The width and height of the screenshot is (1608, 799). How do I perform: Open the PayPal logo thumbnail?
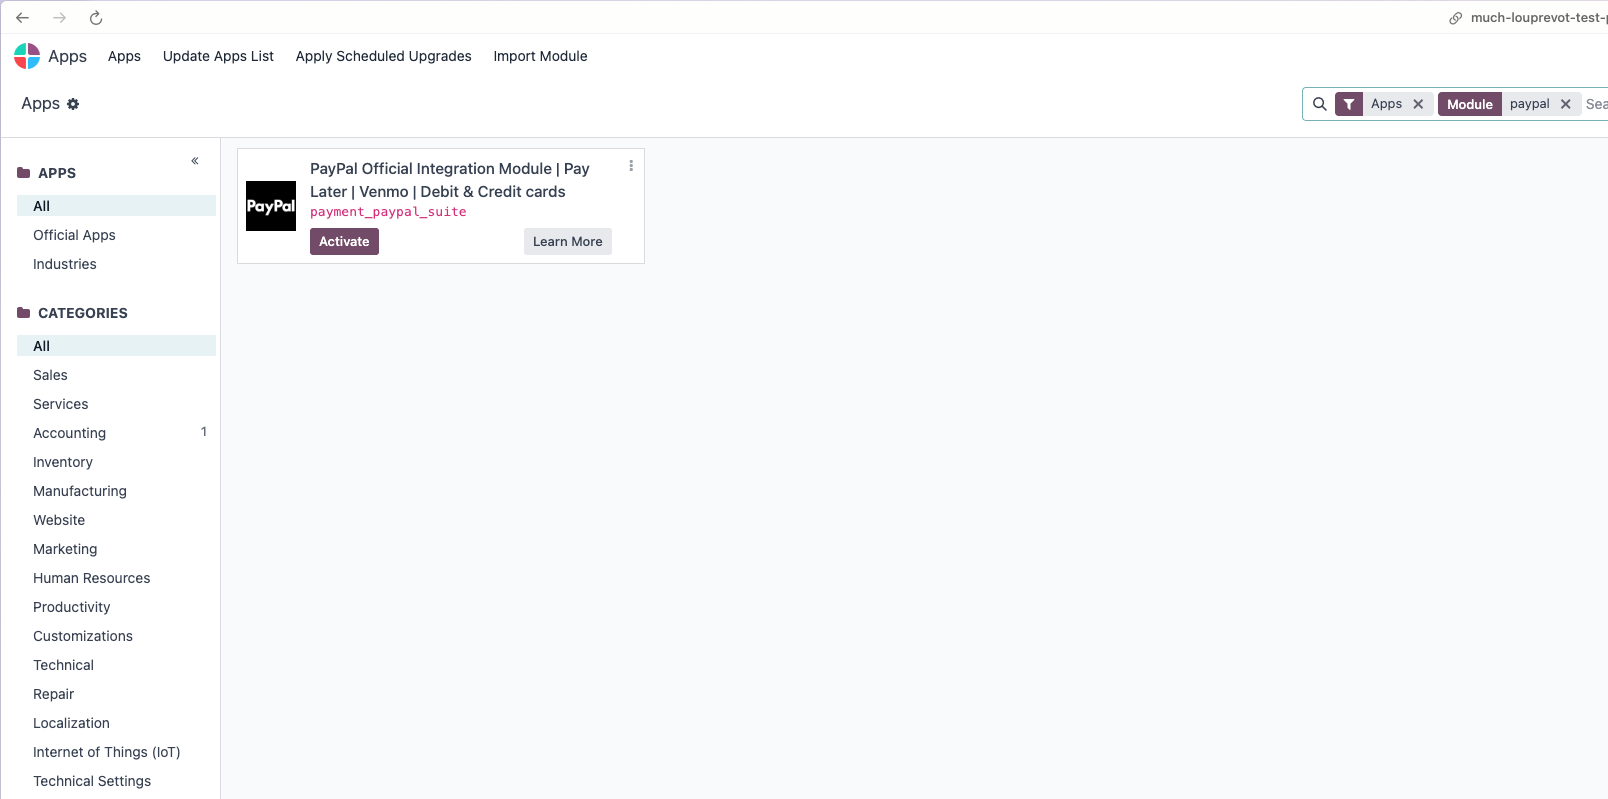(271, 206)
